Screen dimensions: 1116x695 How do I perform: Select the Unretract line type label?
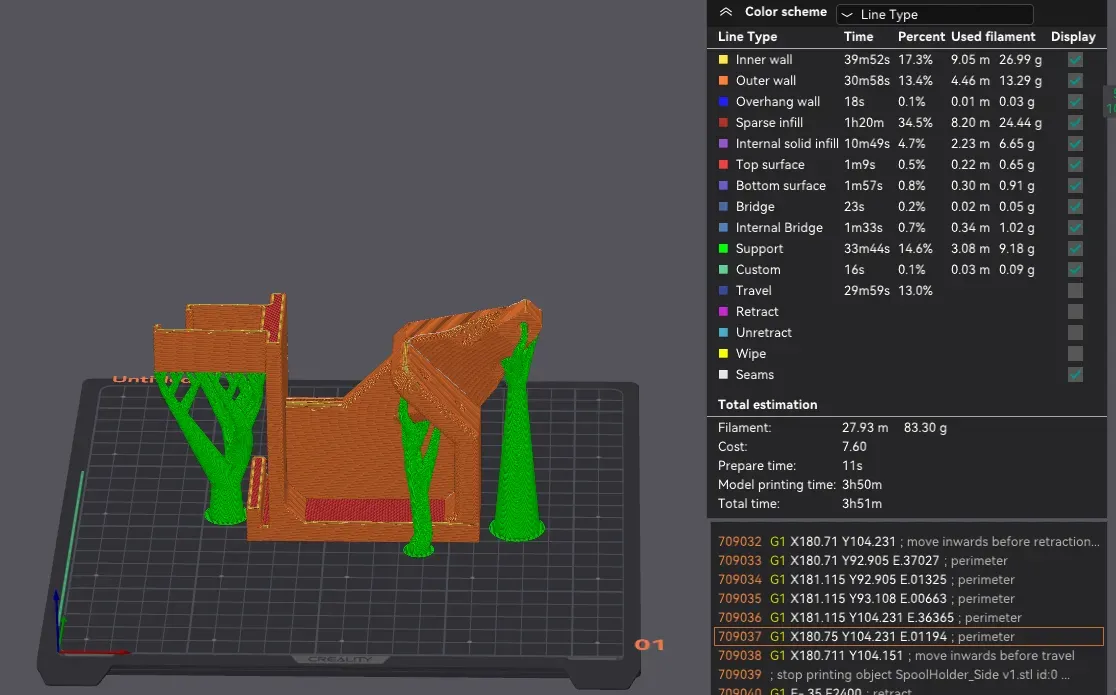point(763,333)
